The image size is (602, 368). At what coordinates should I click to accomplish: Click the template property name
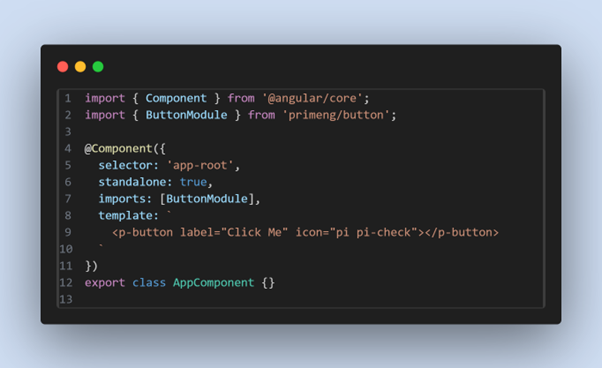(x=125, y=216)
